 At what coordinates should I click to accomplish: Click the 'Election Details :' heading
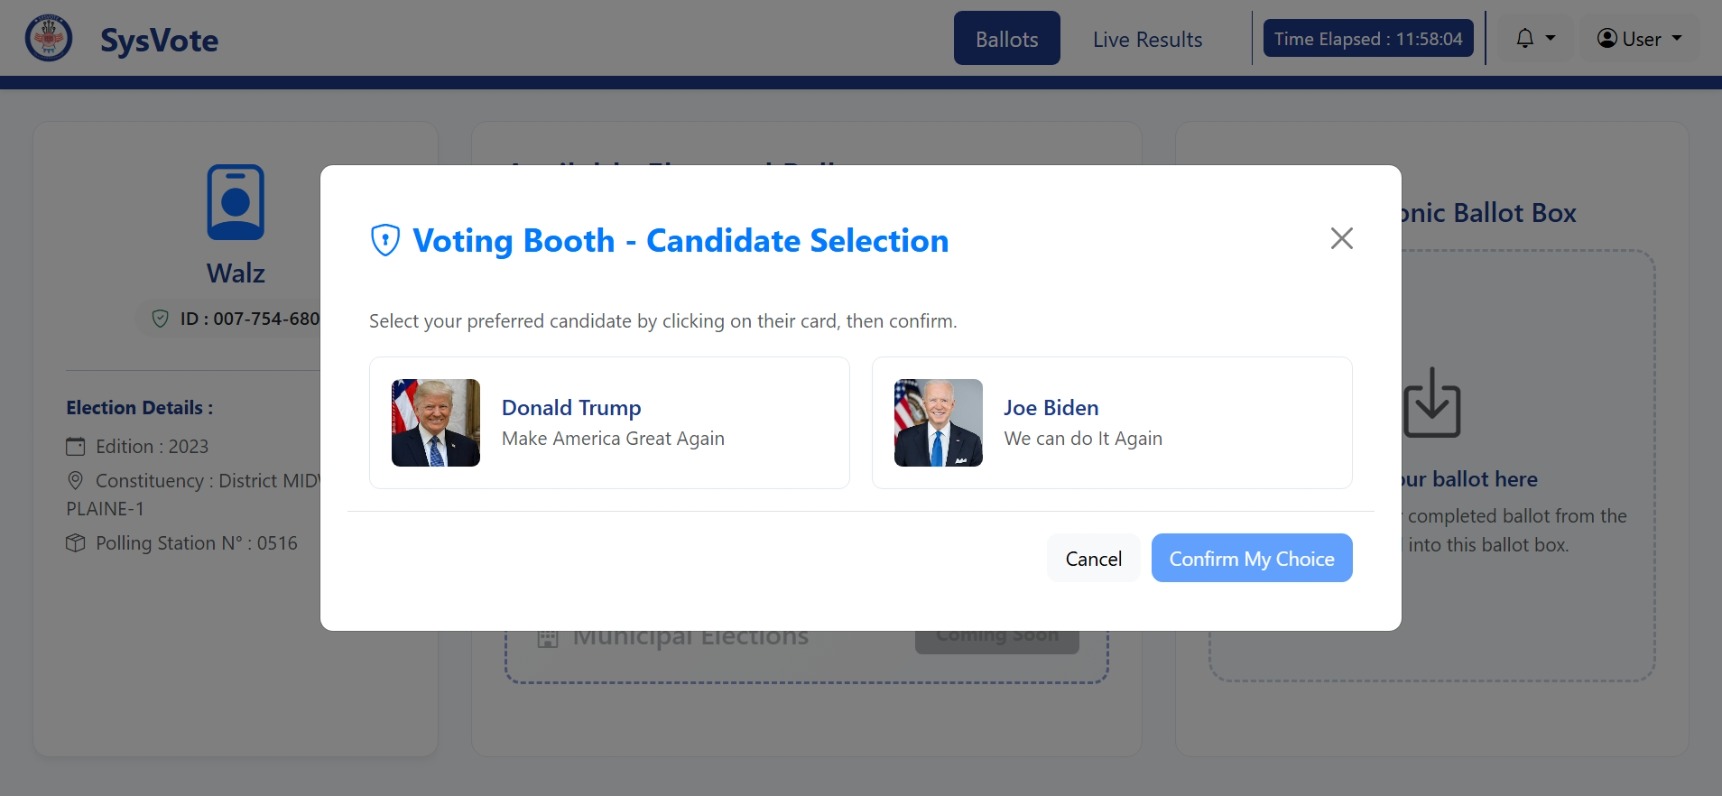click(140, 408)
